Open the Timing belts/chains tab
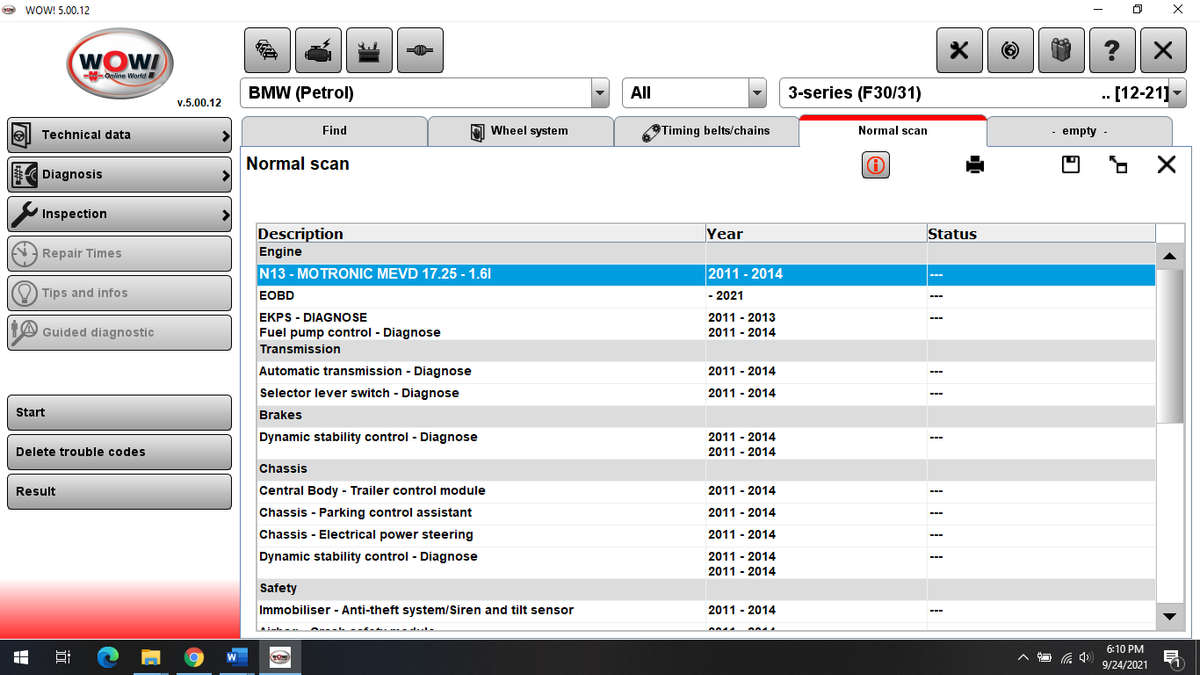 (707, 131)
